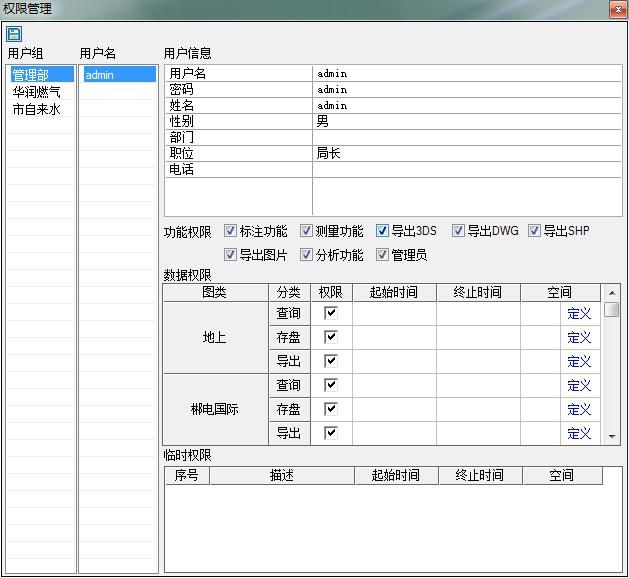Click the save icon in the toolbar
Image resolution: width=629 pixels, height=578 pixels.
pos(14,34)
